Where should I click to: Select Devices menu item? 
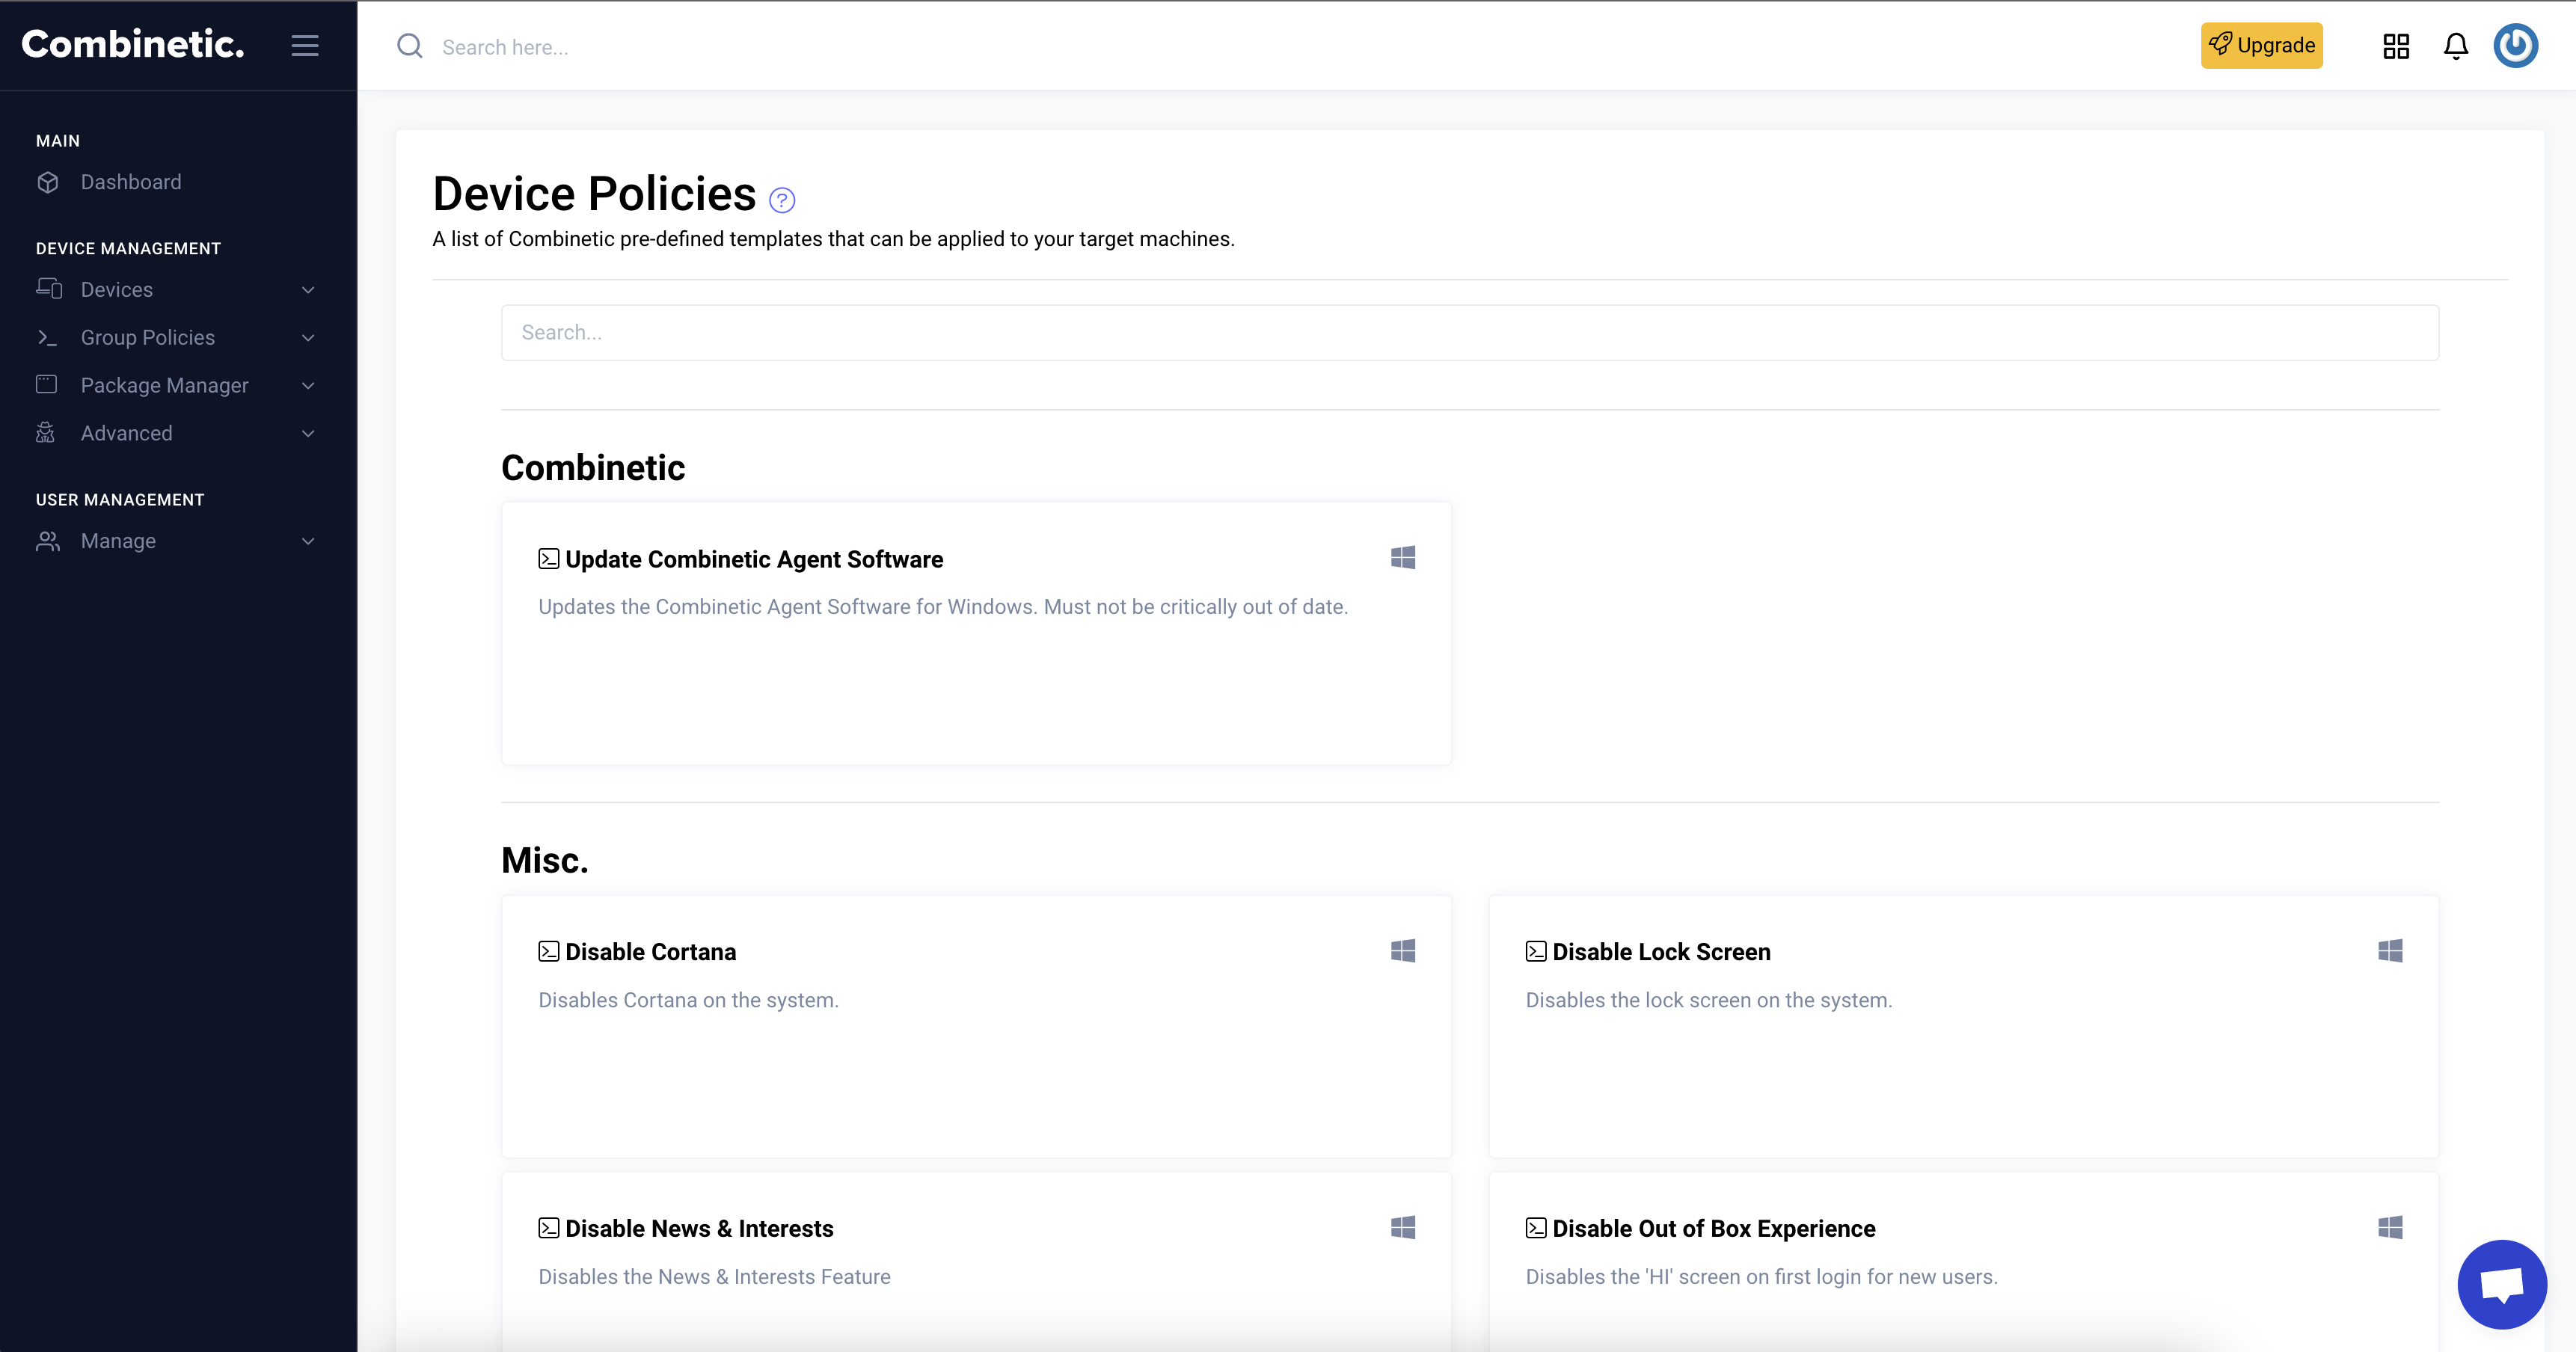coord(117,290)
